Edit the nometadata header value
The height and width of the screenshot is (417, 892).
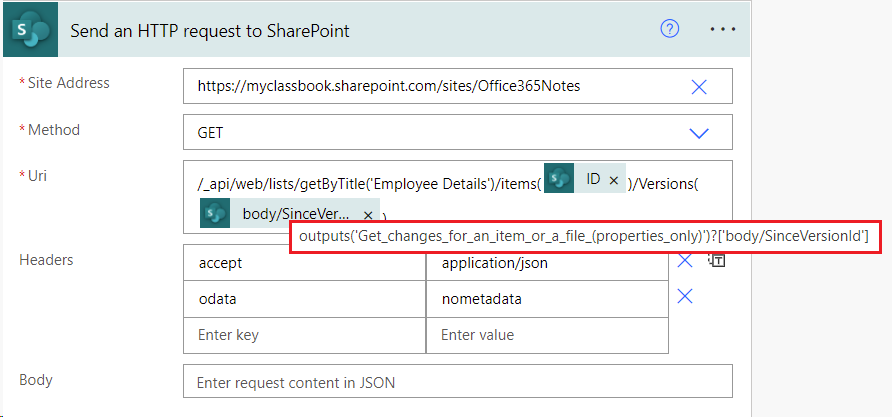tap(547, 299)
